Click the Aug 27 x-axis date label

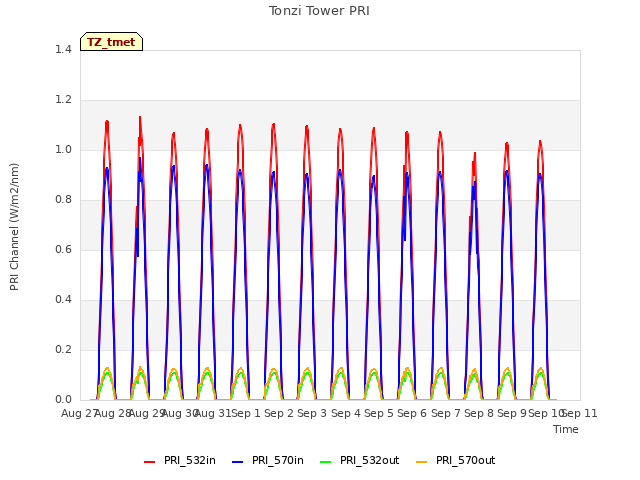pos(78,413)
